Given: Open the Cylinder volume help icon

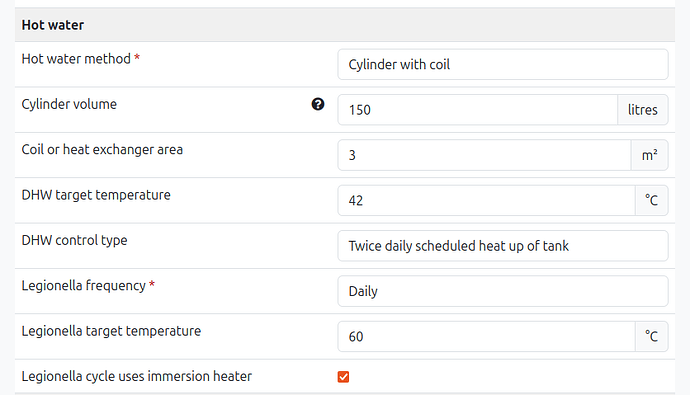Looking at the screenshot, I should [x=318, y=104].
